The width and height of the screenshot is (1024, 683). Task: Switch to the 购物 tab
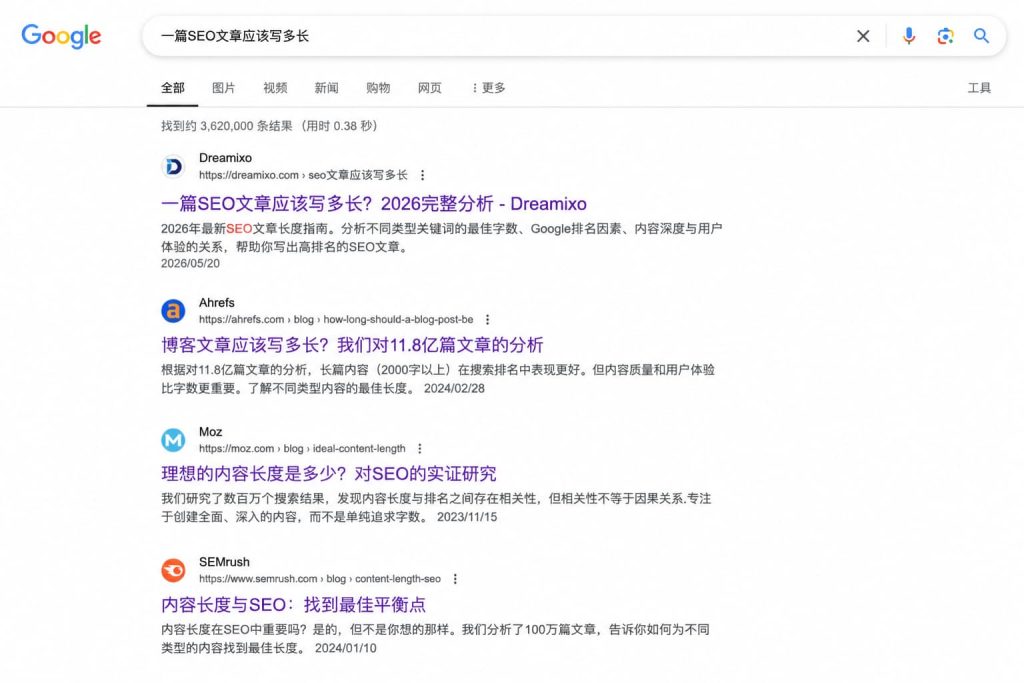[x=378, y=87]
